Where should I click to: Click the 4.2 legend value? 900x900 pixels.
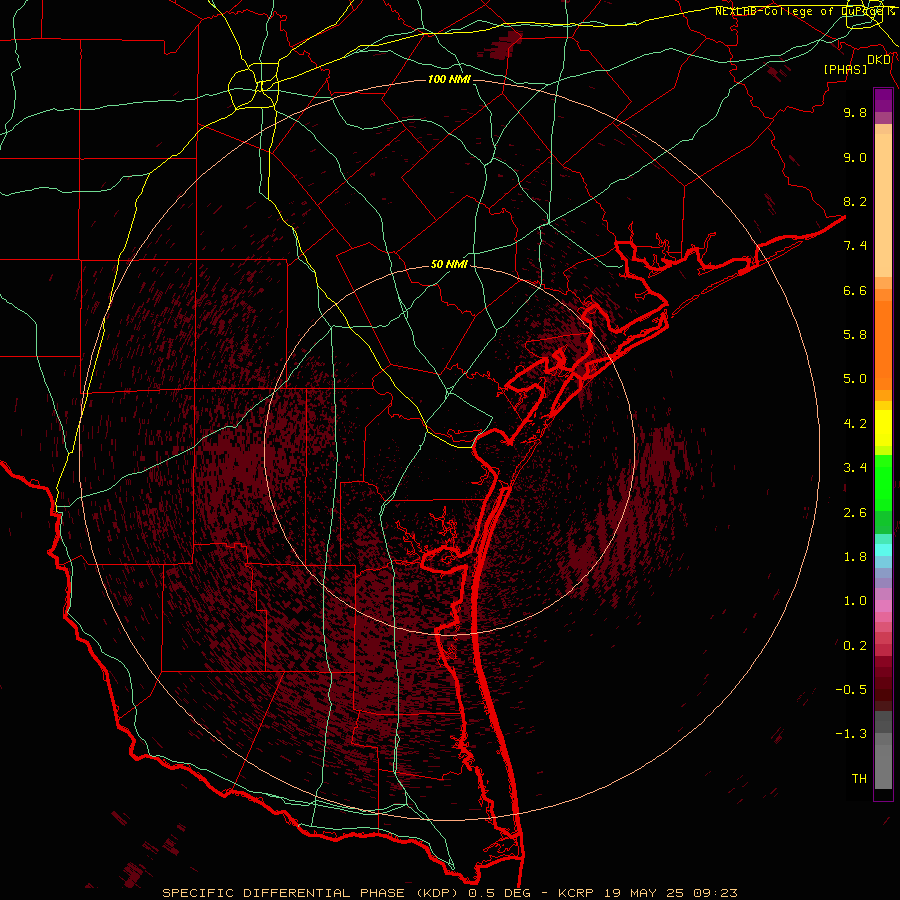pyautogui.click(x=855, y=424)
